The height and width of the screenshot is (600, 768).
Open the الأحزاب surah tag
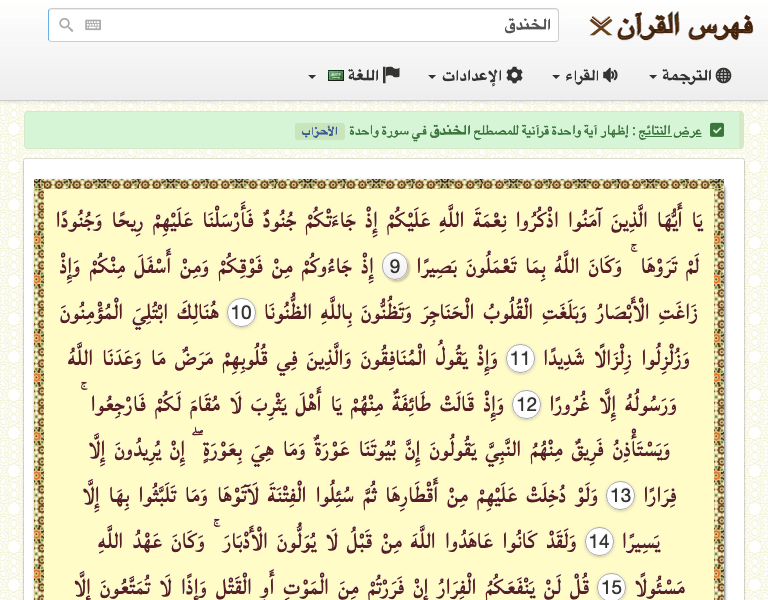click(319, 131)
